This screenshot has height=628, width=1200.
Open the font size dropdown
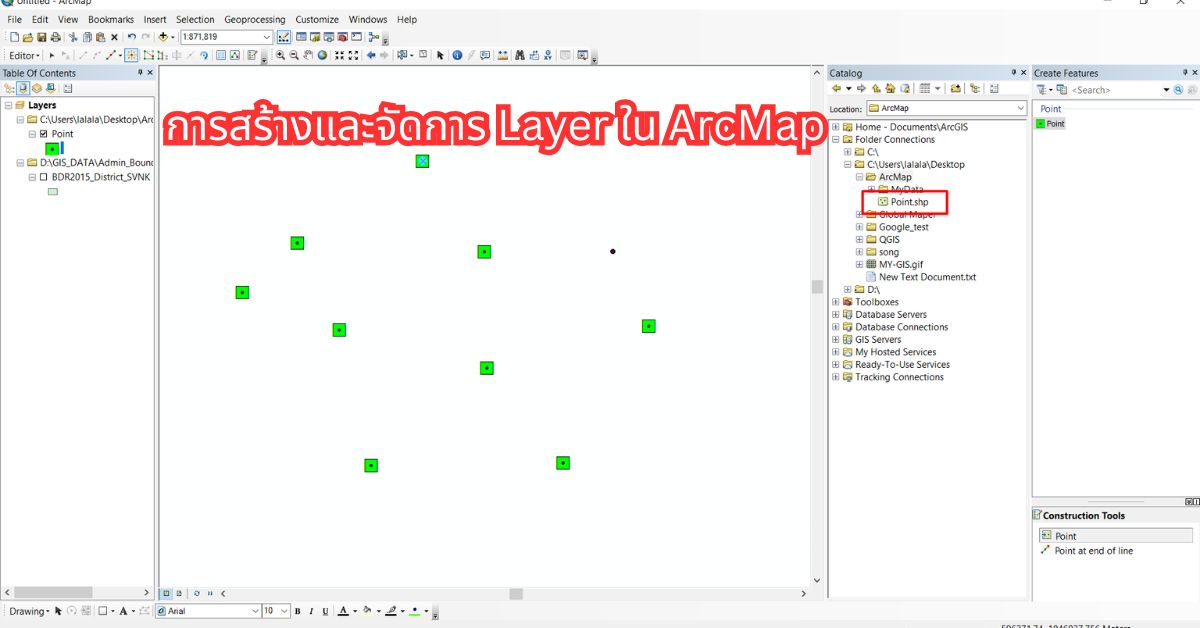point(285,611)
